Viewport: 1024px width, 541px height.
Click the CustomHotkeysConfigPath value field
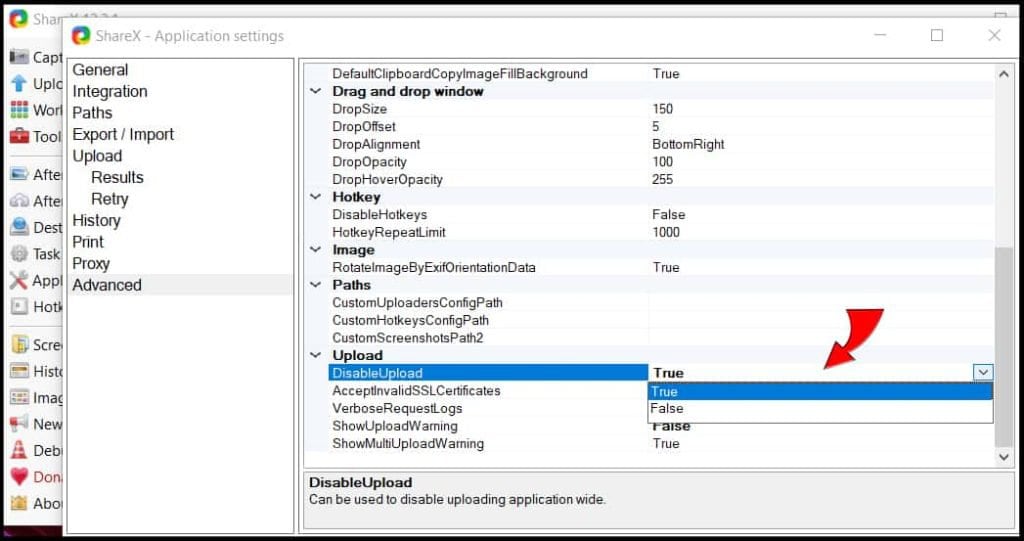tap(821, 320)
